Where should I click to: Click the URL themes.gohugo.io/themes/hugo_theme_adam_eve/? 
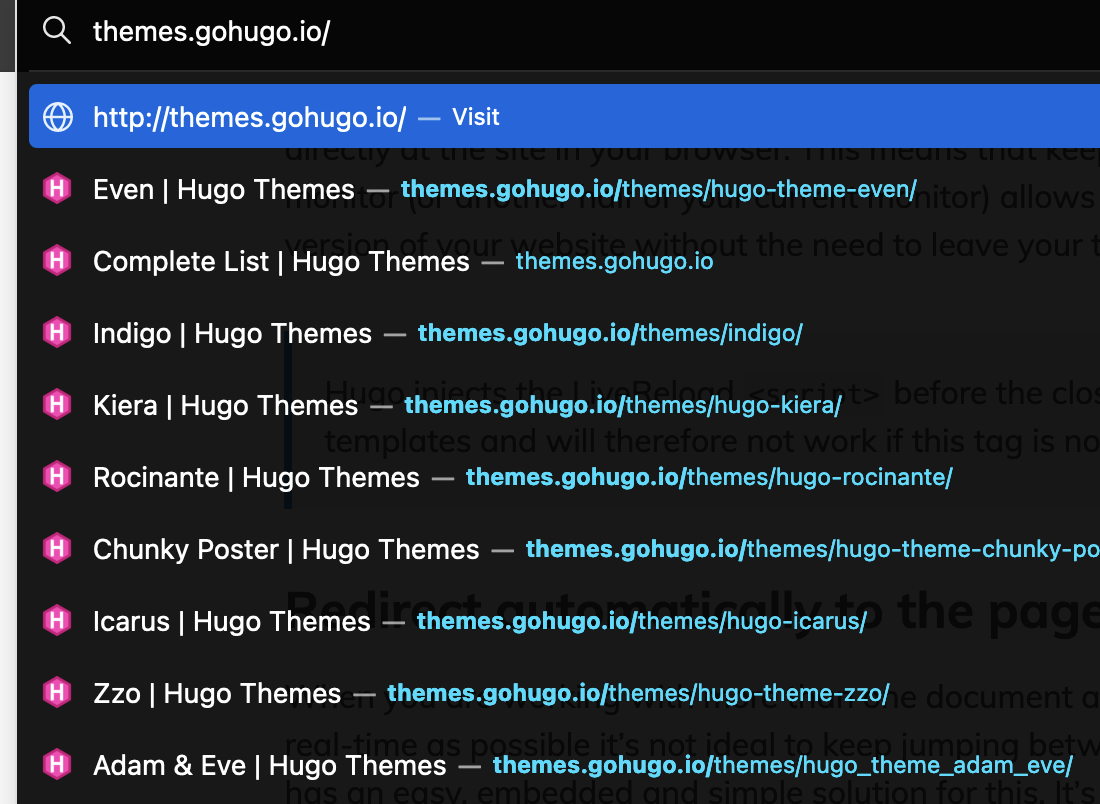point(783,765)
